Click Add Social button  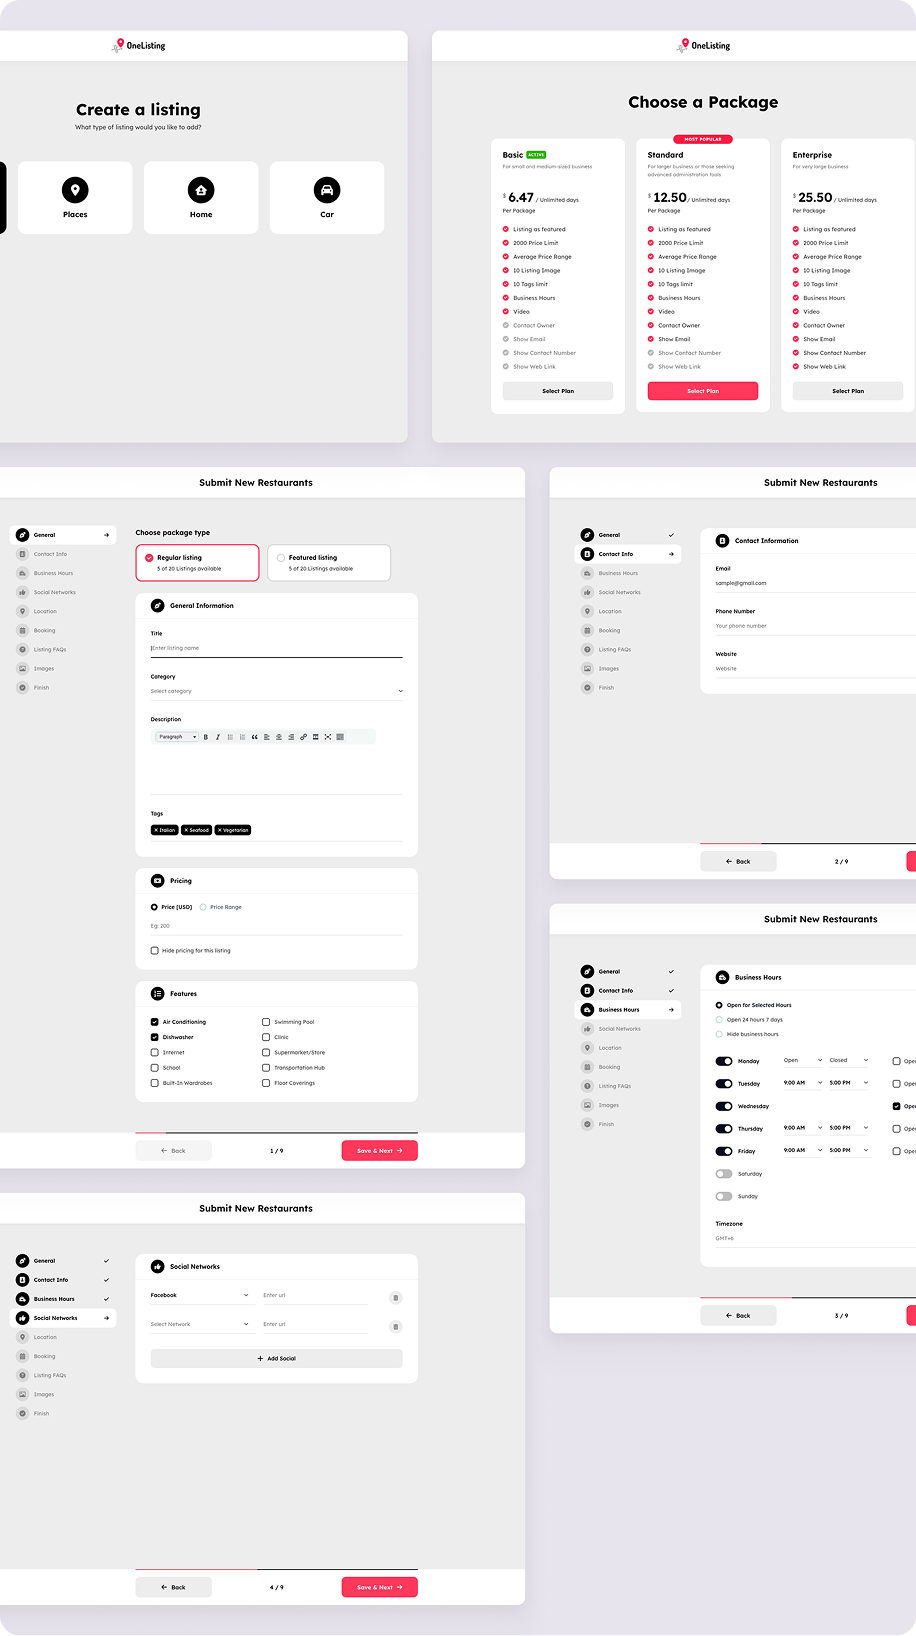point(277,1359)
